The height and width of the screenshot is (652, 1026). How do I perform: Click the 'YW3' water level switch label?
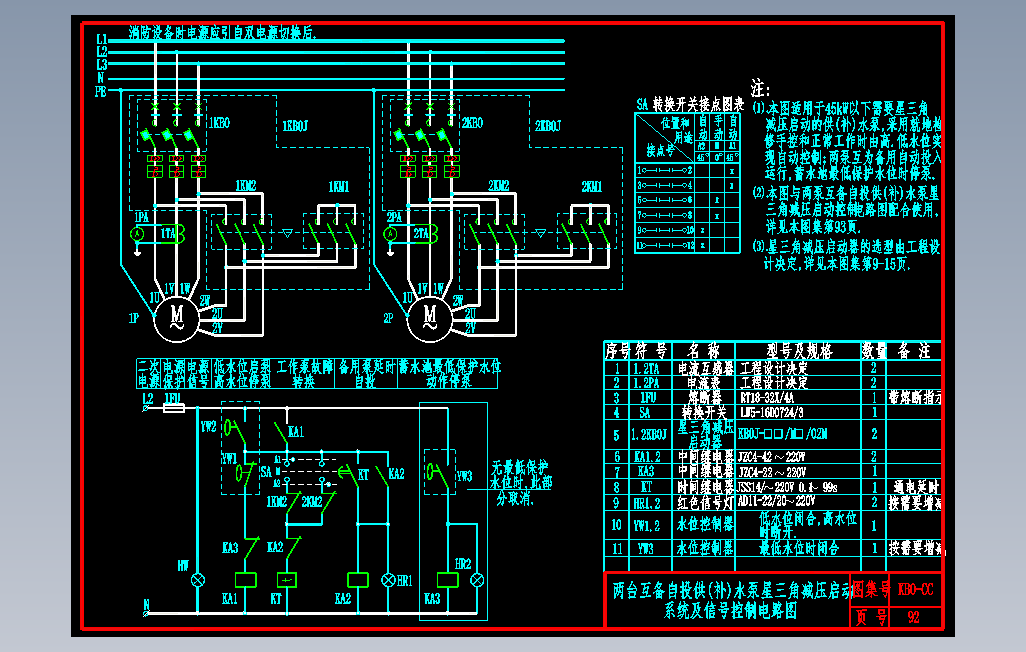point(464,476)
